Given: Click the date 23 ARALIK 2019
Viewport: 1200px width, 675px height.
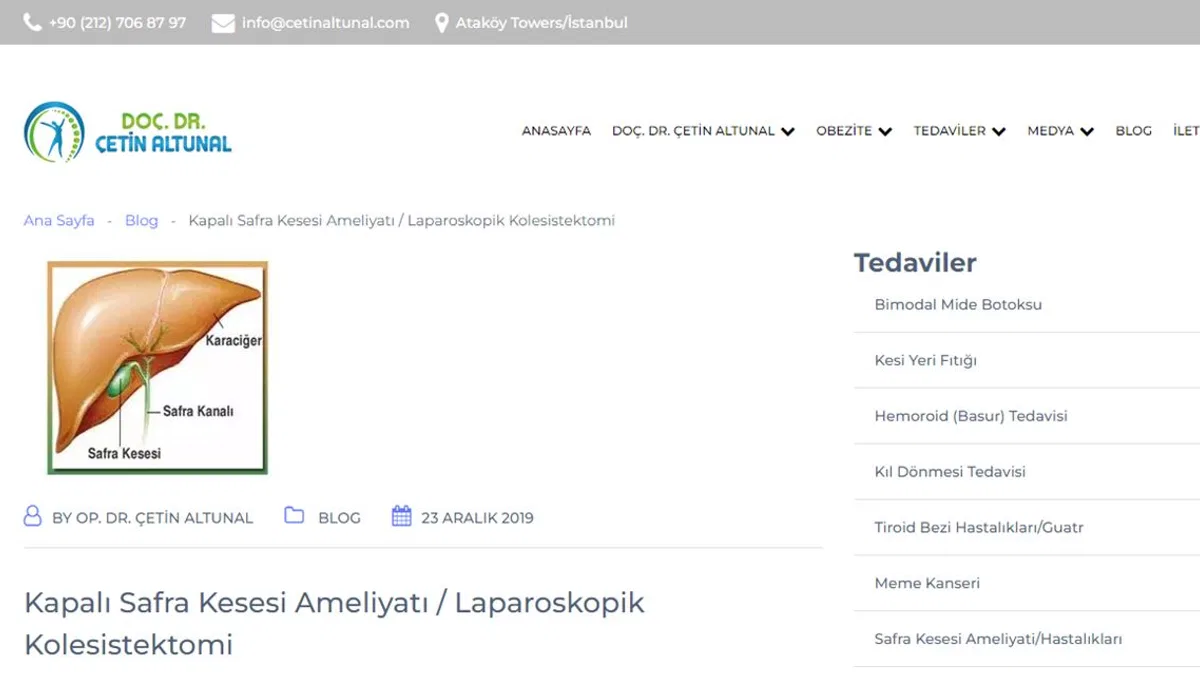Looking at the screenshot, I should 477,518.
